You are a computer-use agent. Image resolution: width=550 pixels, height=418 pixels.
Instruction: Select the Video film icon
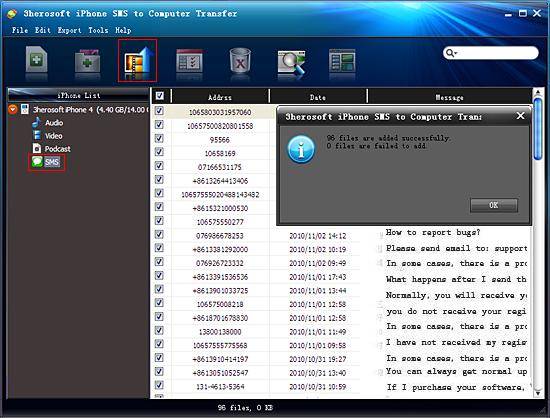[37, 135]
